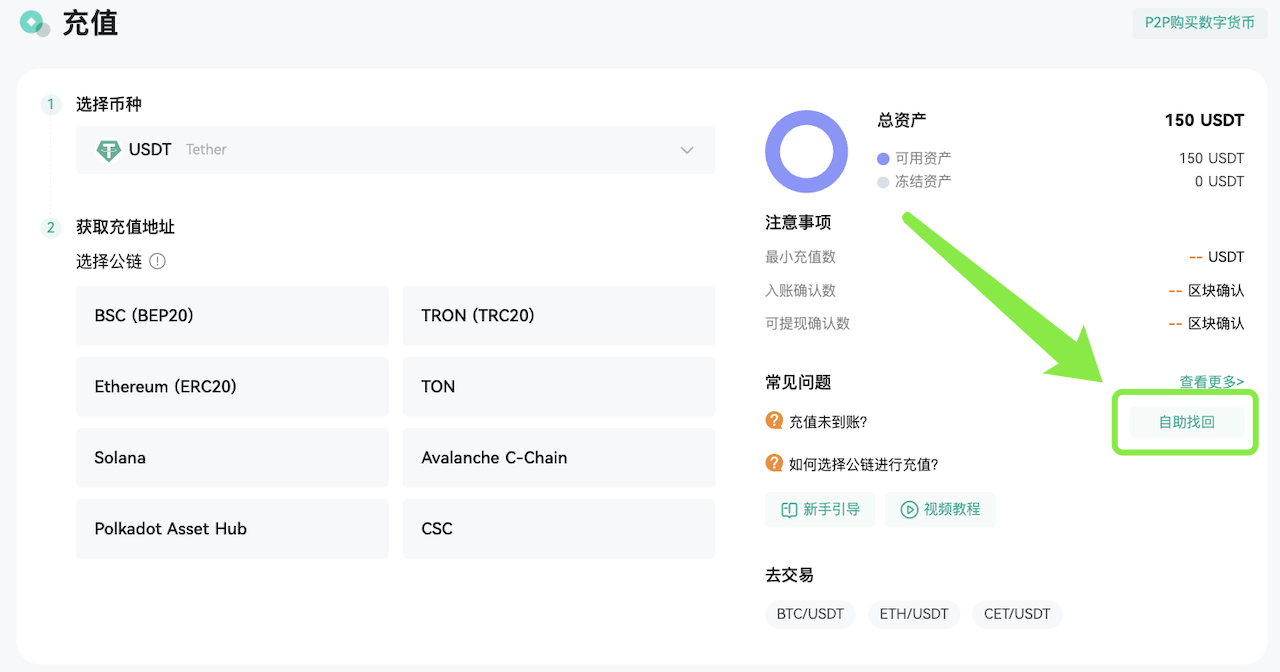Click the 入账确认数 label

[800, 290]
